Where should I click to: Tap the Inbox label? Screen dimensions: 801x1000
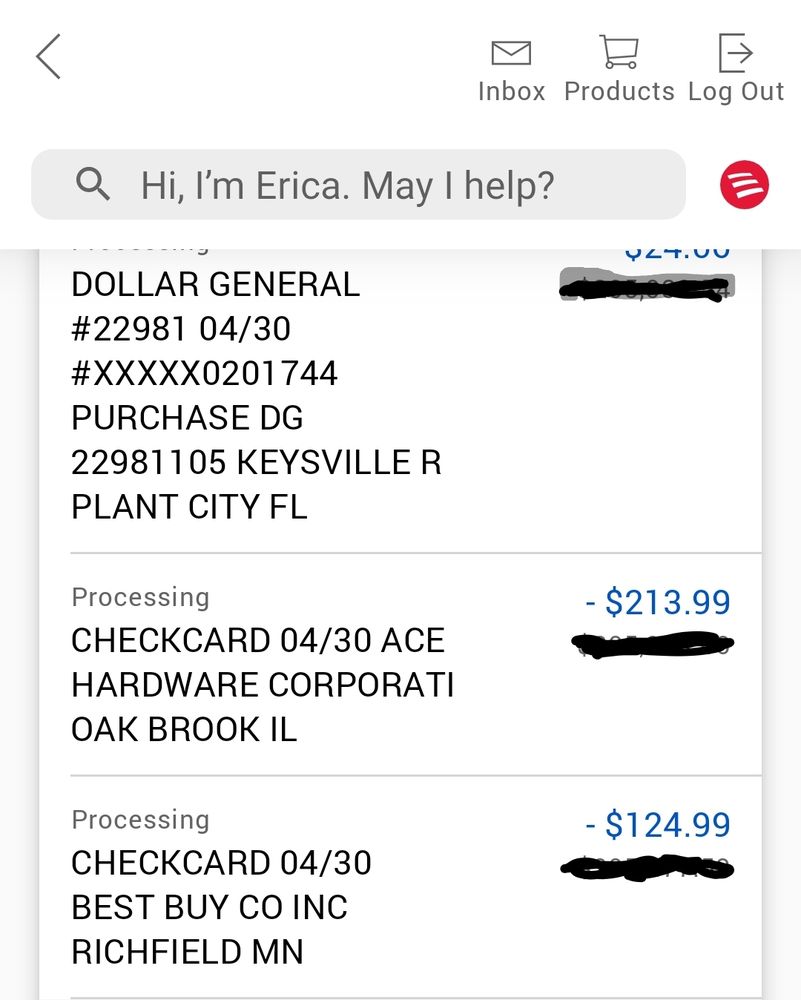(x=511, y=91)
